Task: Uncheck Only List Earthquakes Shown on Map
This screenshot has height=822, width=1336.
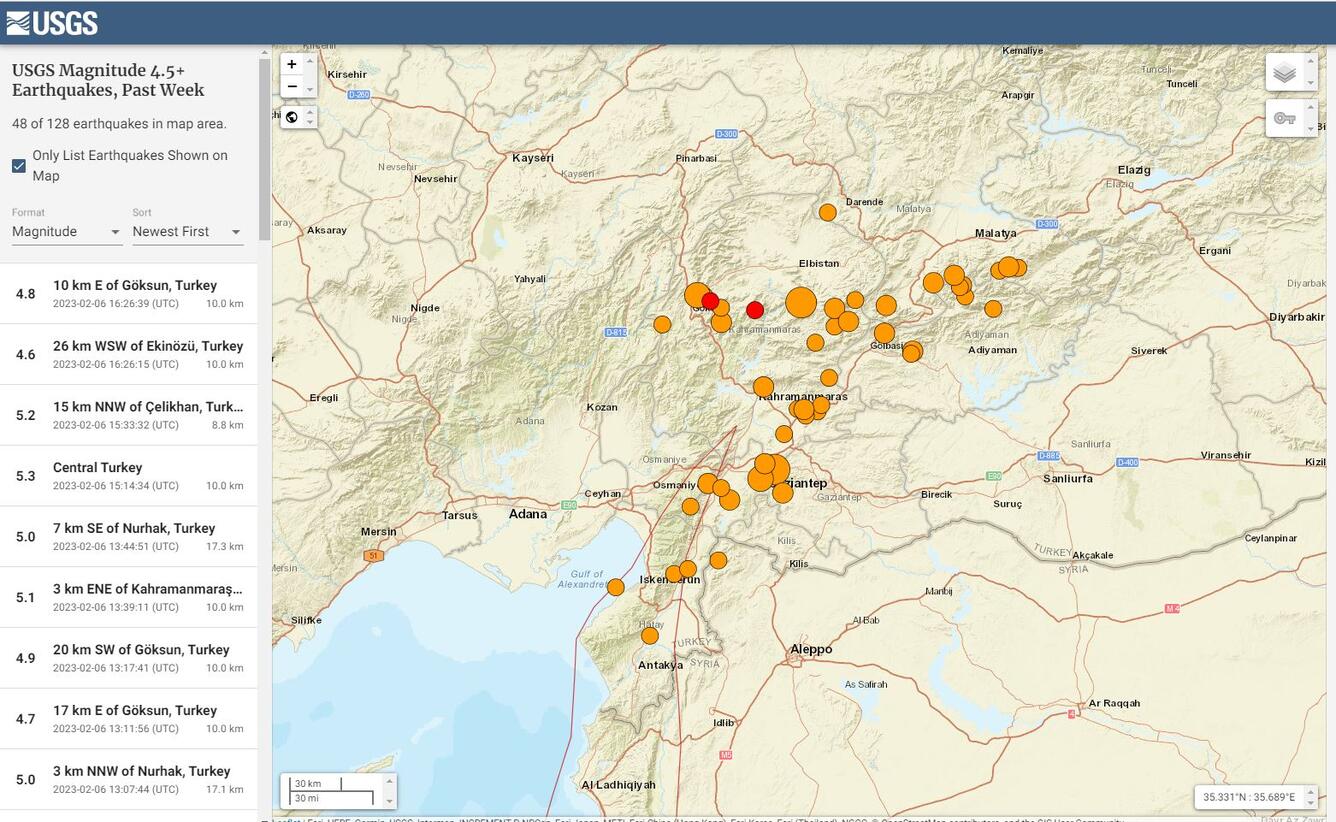Action: click(18, 165)
